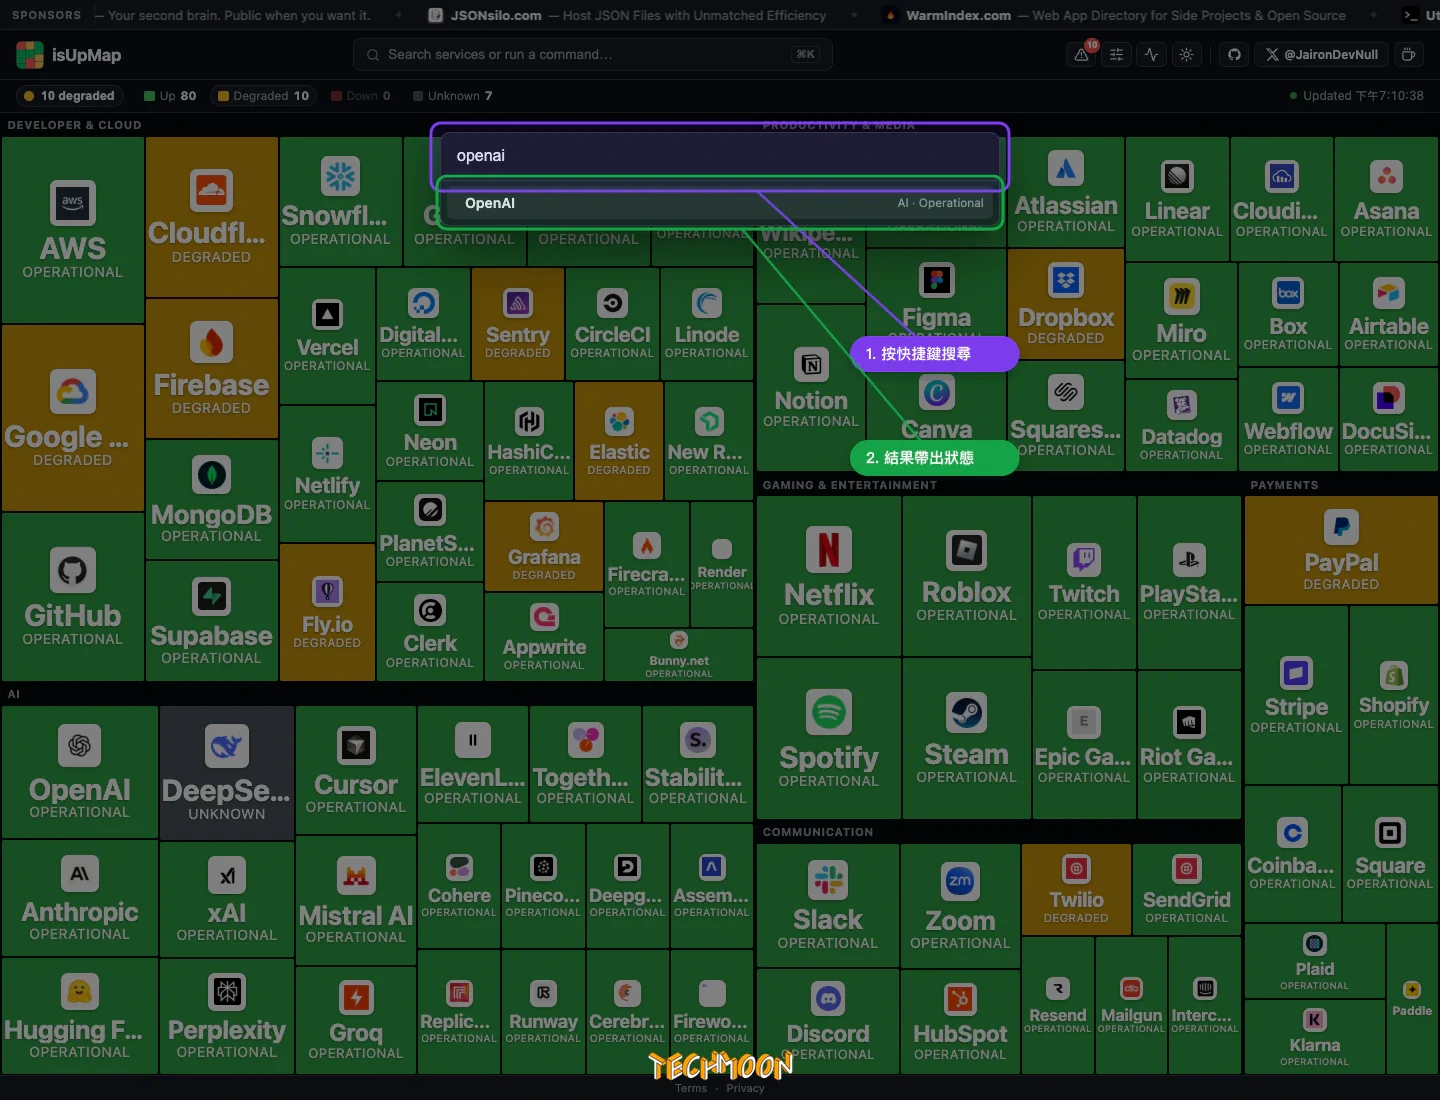Select the Grafana degraded tile
The height and width of the screenshot is (1100, 1440).
[x=544, y=546]
